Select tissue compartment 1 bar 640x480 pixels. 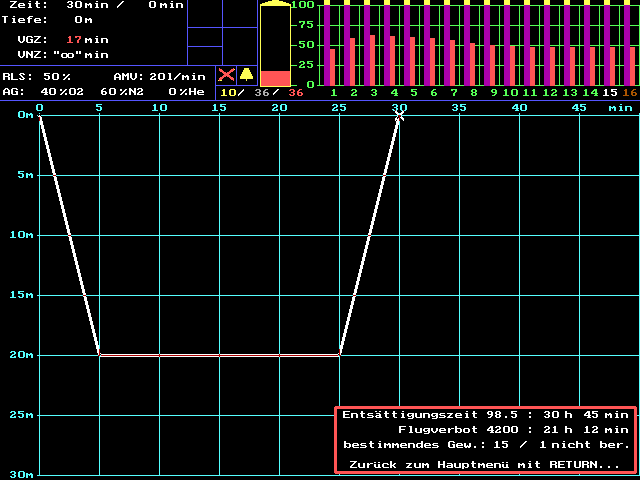pos(333,45)
